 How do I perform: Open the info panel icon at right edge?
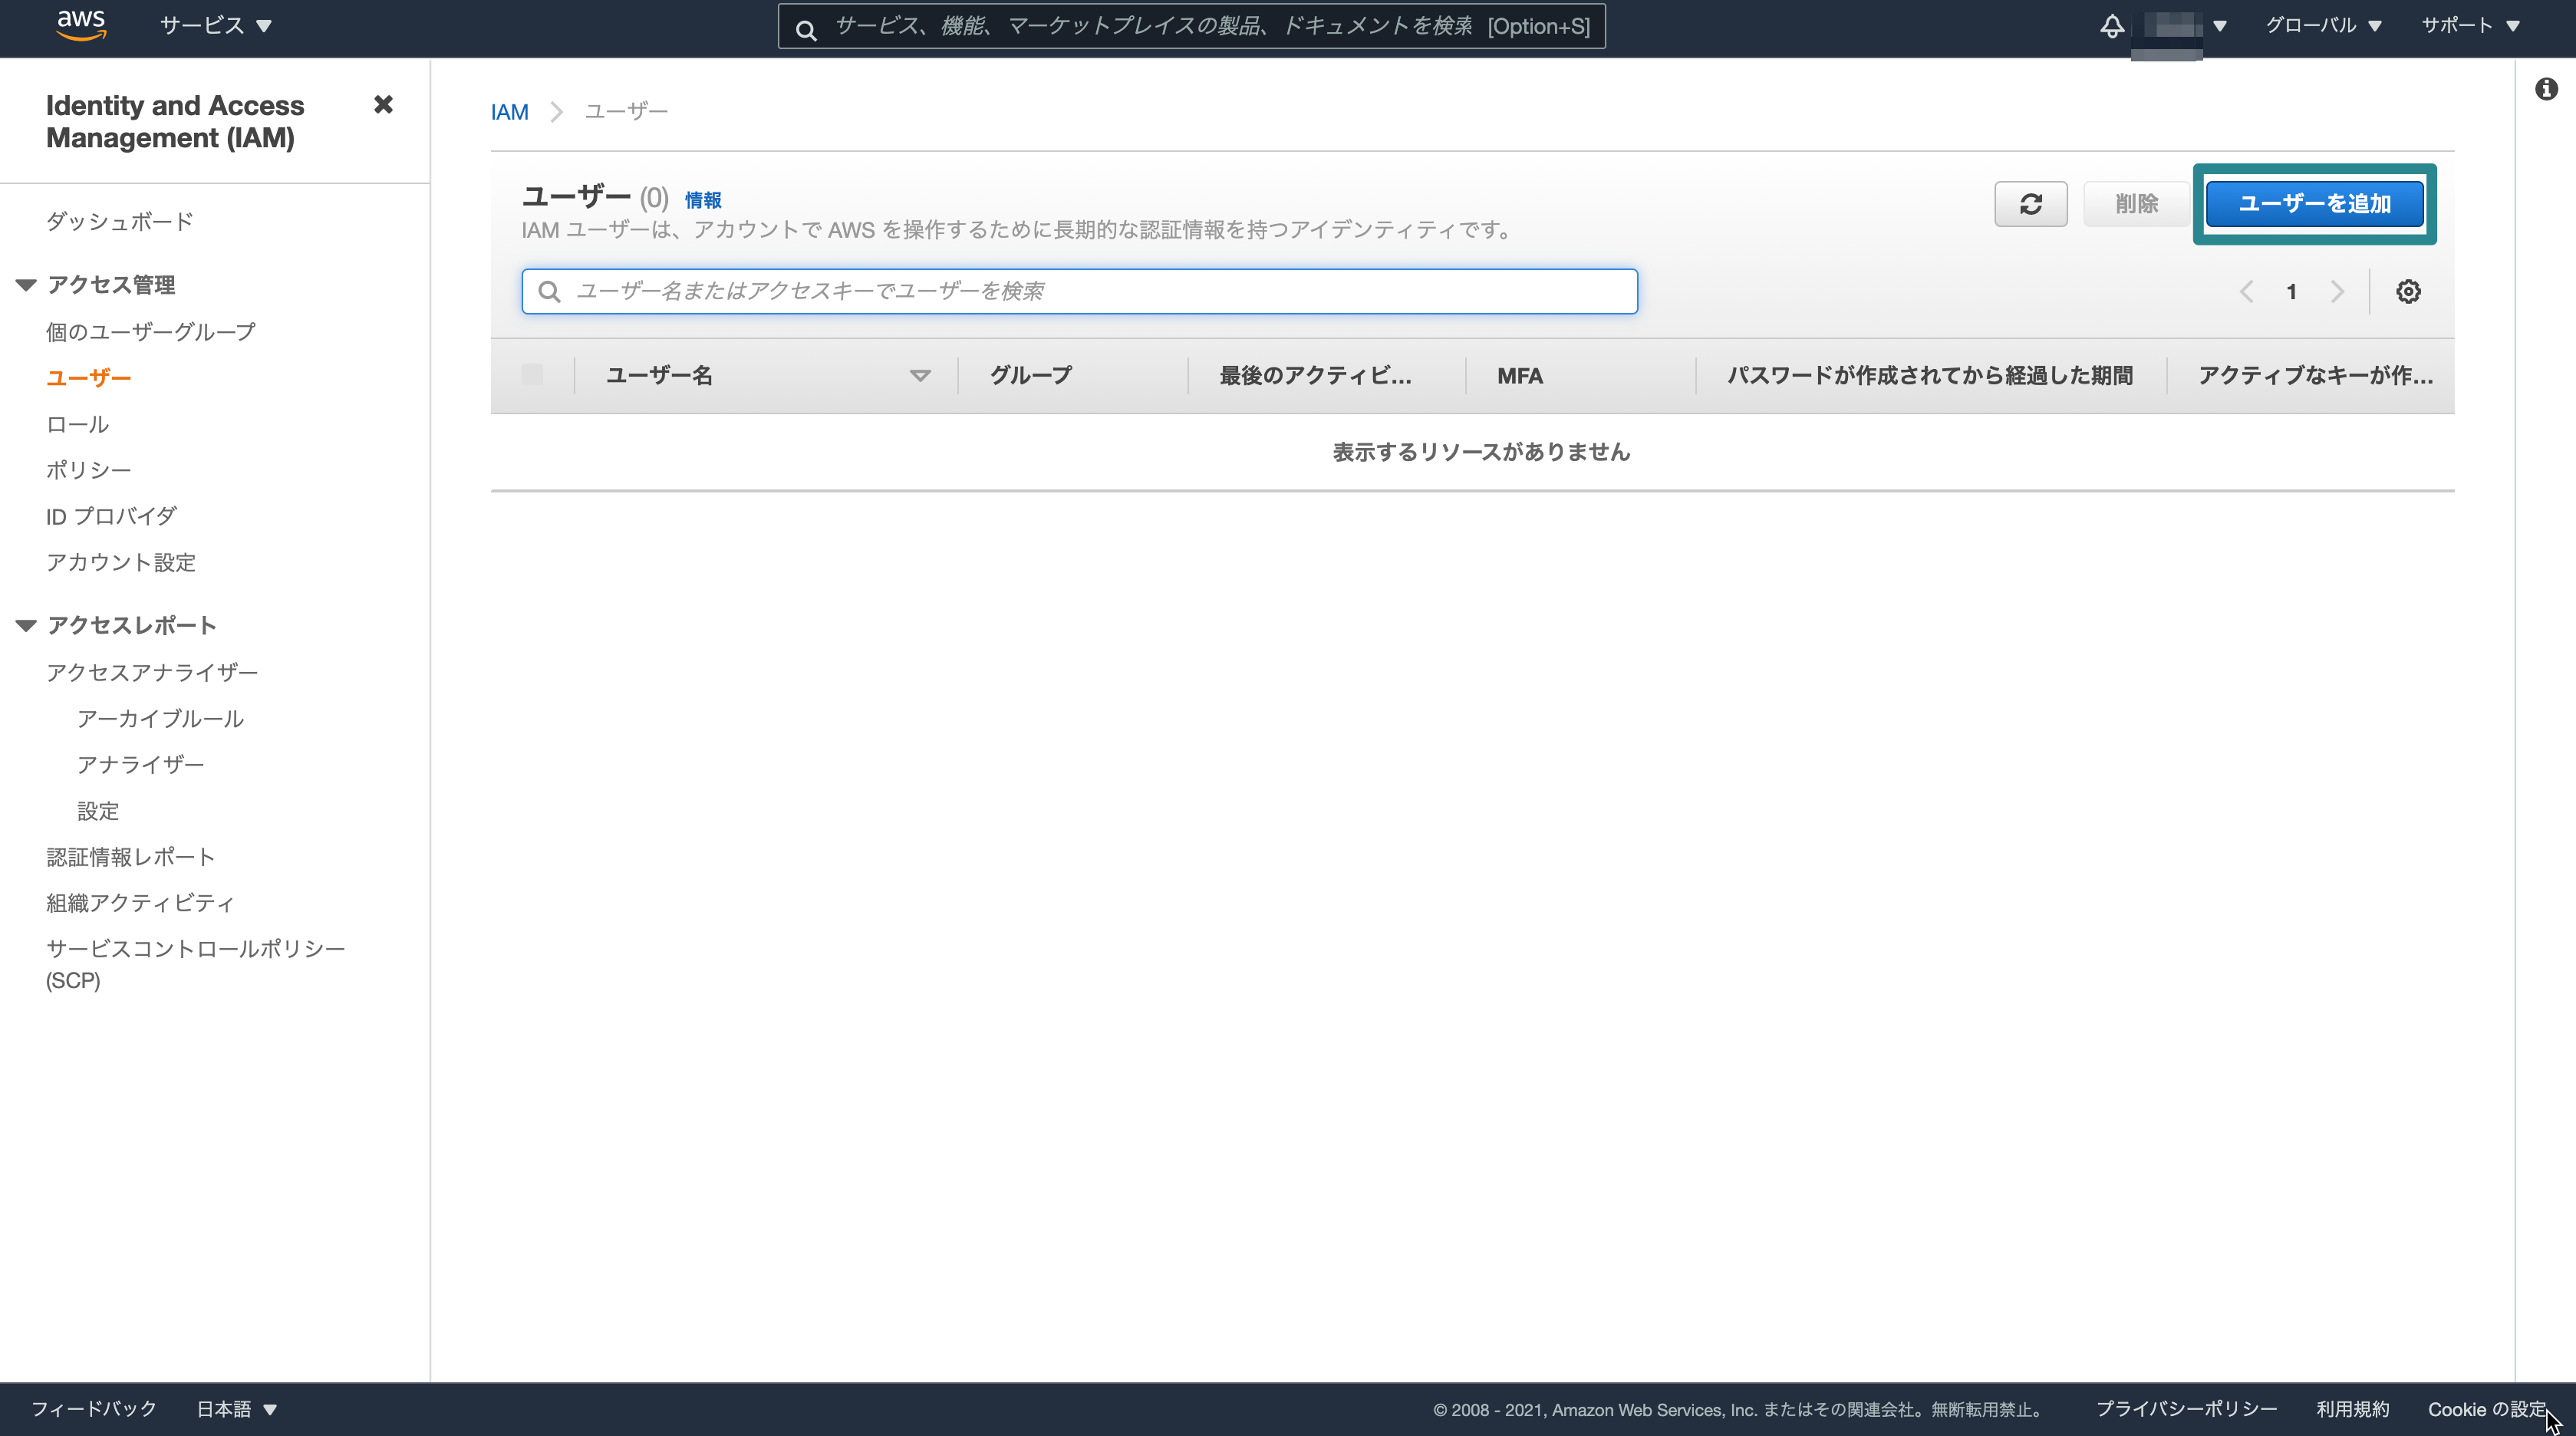(x=2546, y=89)
